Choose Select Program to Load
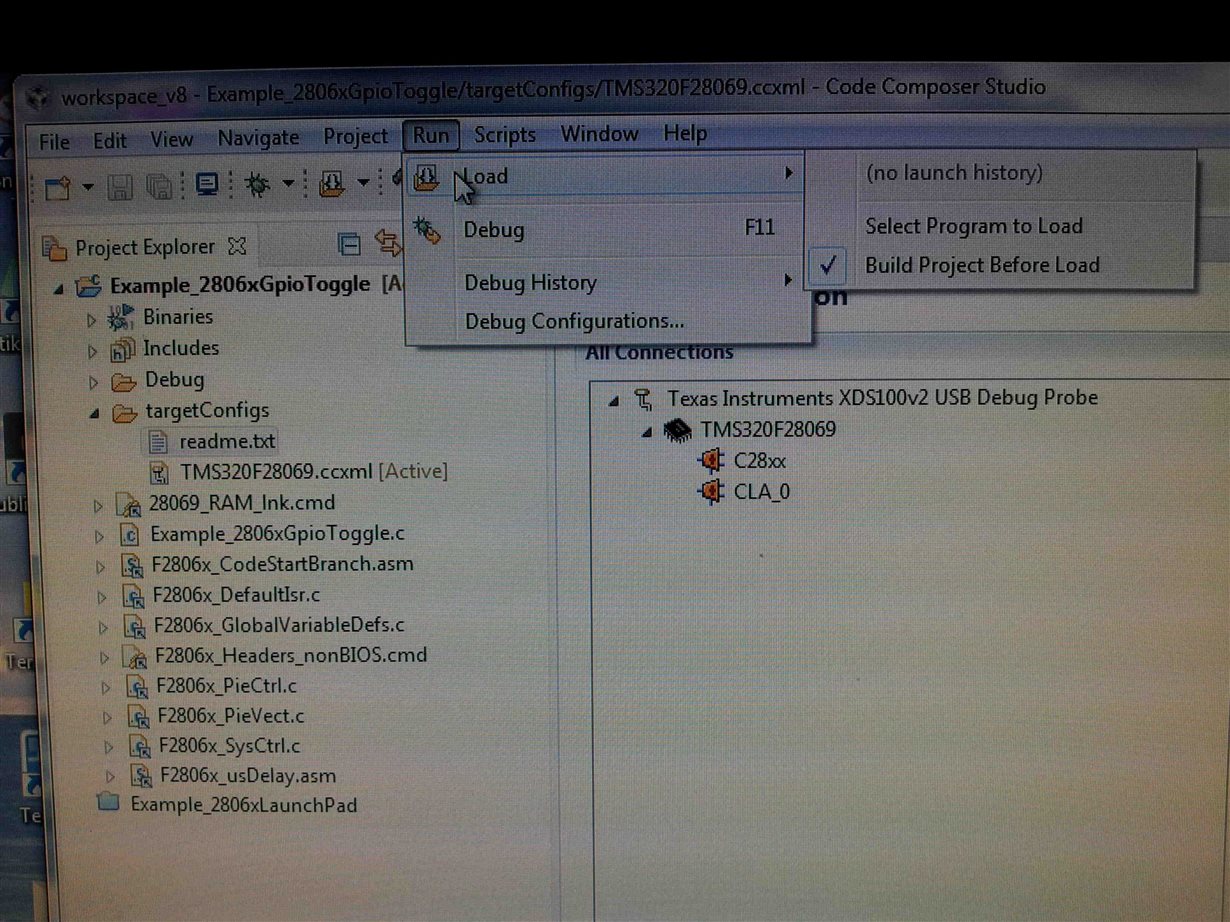The image size is (1230, 922). pos(974,226)
